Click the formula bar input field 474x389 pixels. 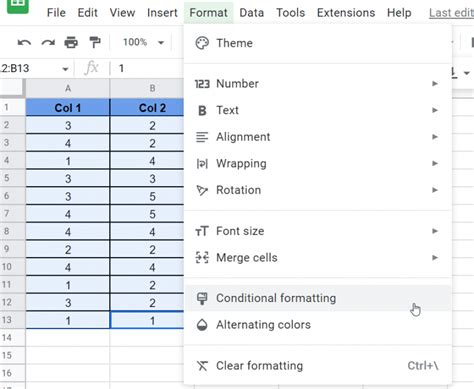pos(148,68)
